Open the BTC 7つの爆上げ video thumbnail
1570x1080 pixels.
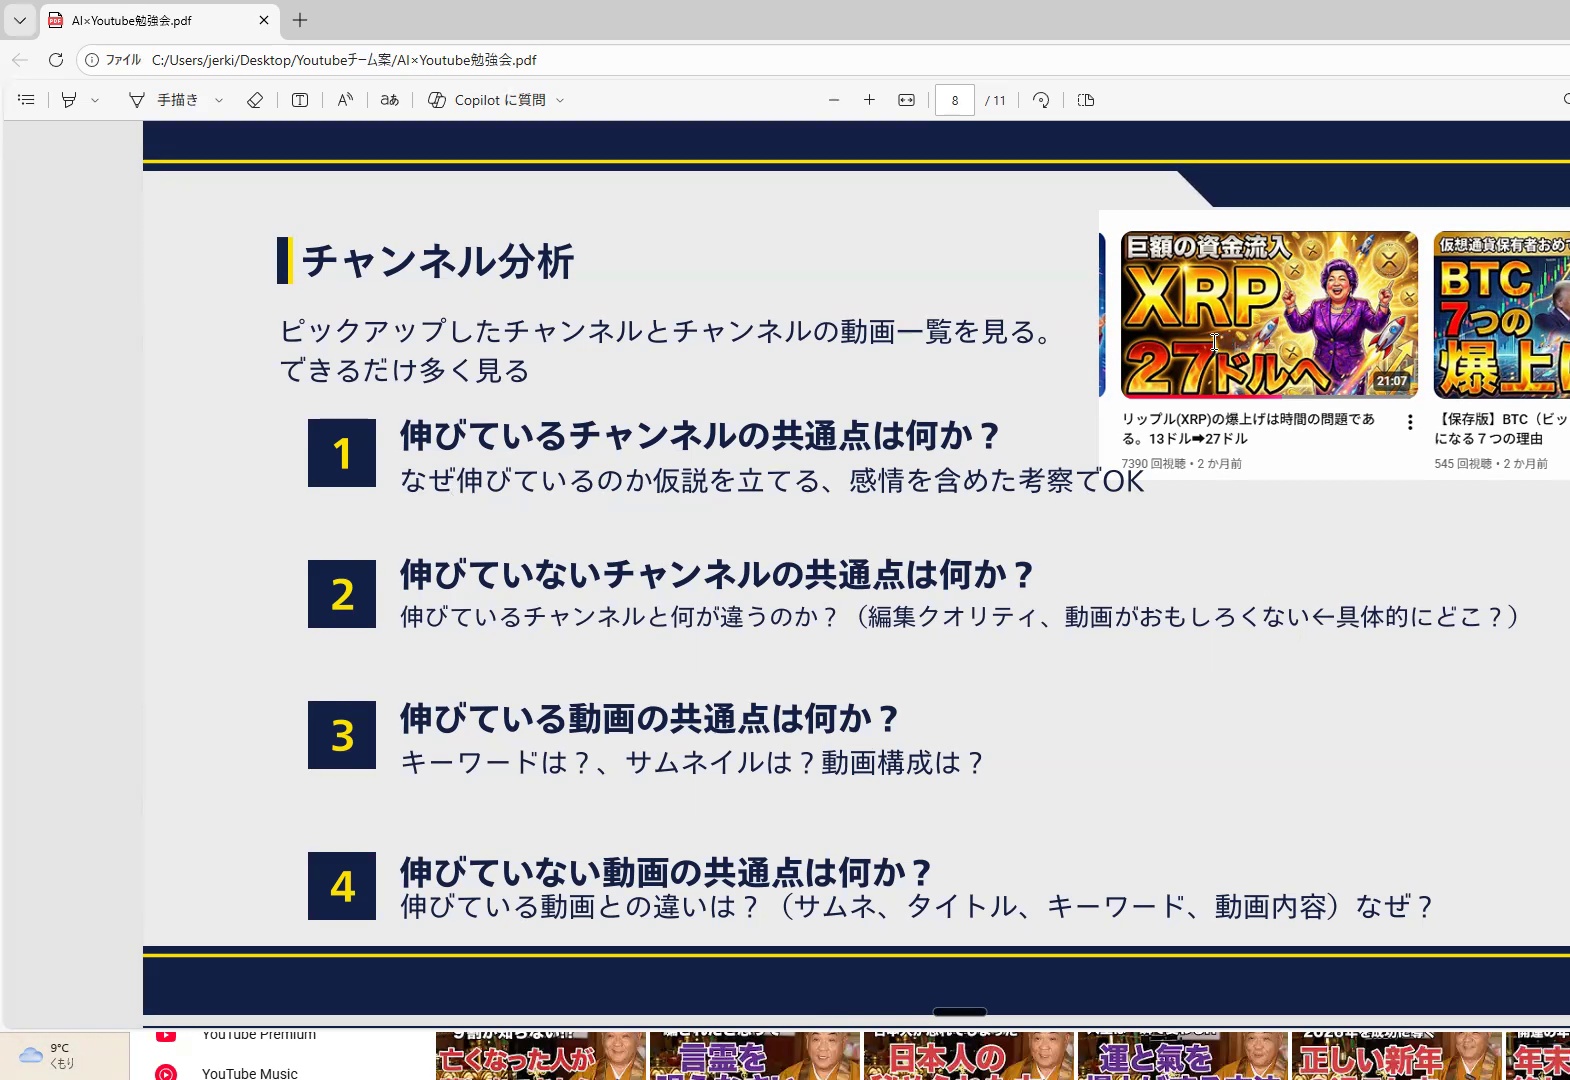(x=1502, y=315)
